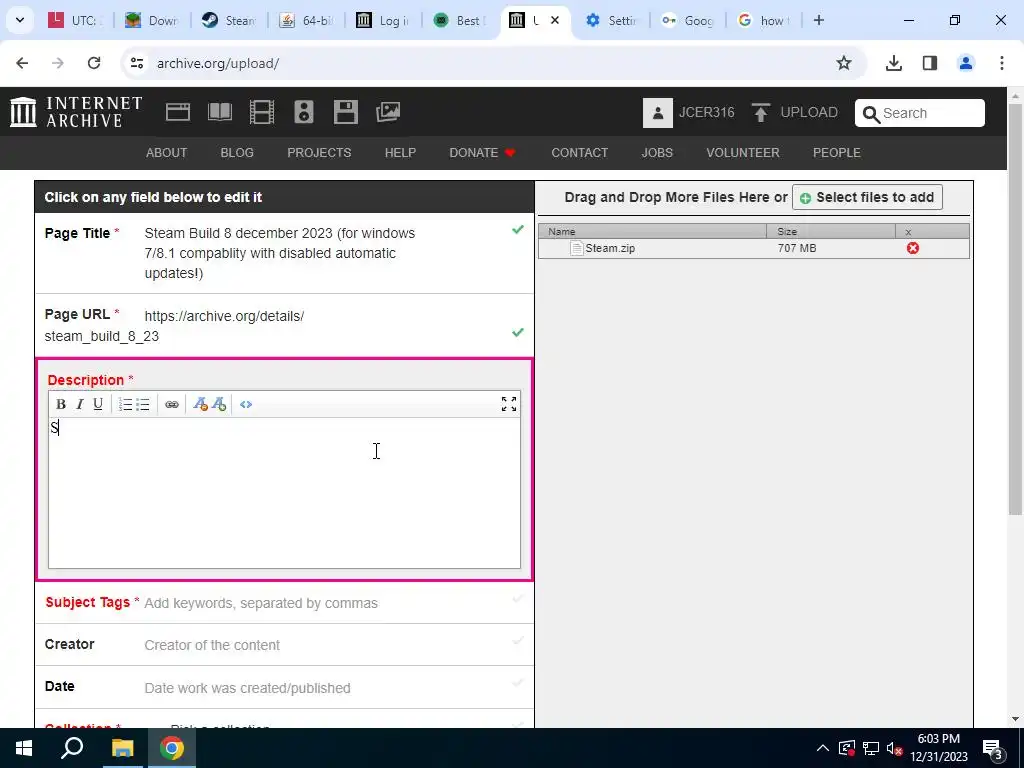Click the JCER316 user avatar

(x=658, y=112)
